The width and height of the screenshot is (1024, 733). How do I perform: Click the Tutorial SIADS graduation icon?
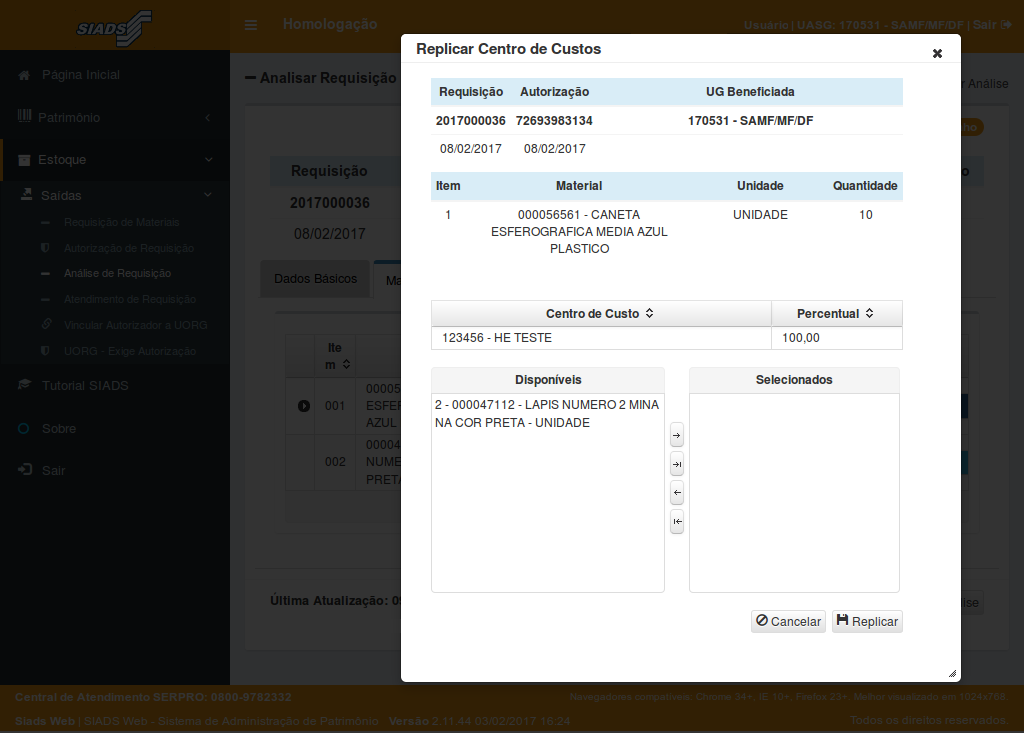(24, 384)
